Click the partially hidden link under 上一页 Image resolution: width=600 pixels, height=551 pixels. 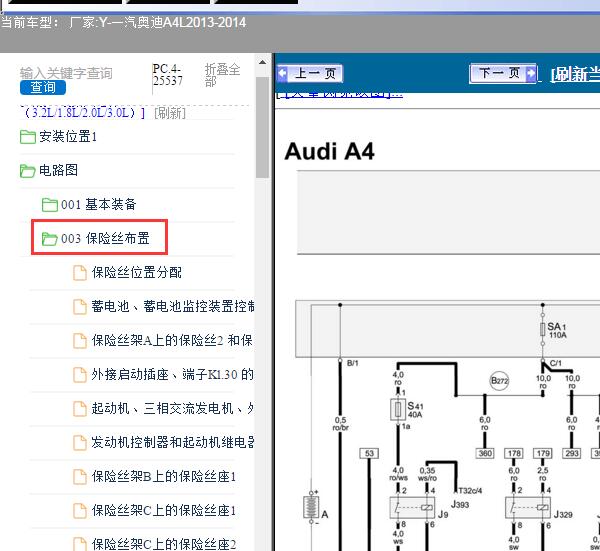(x=339, y=94)
